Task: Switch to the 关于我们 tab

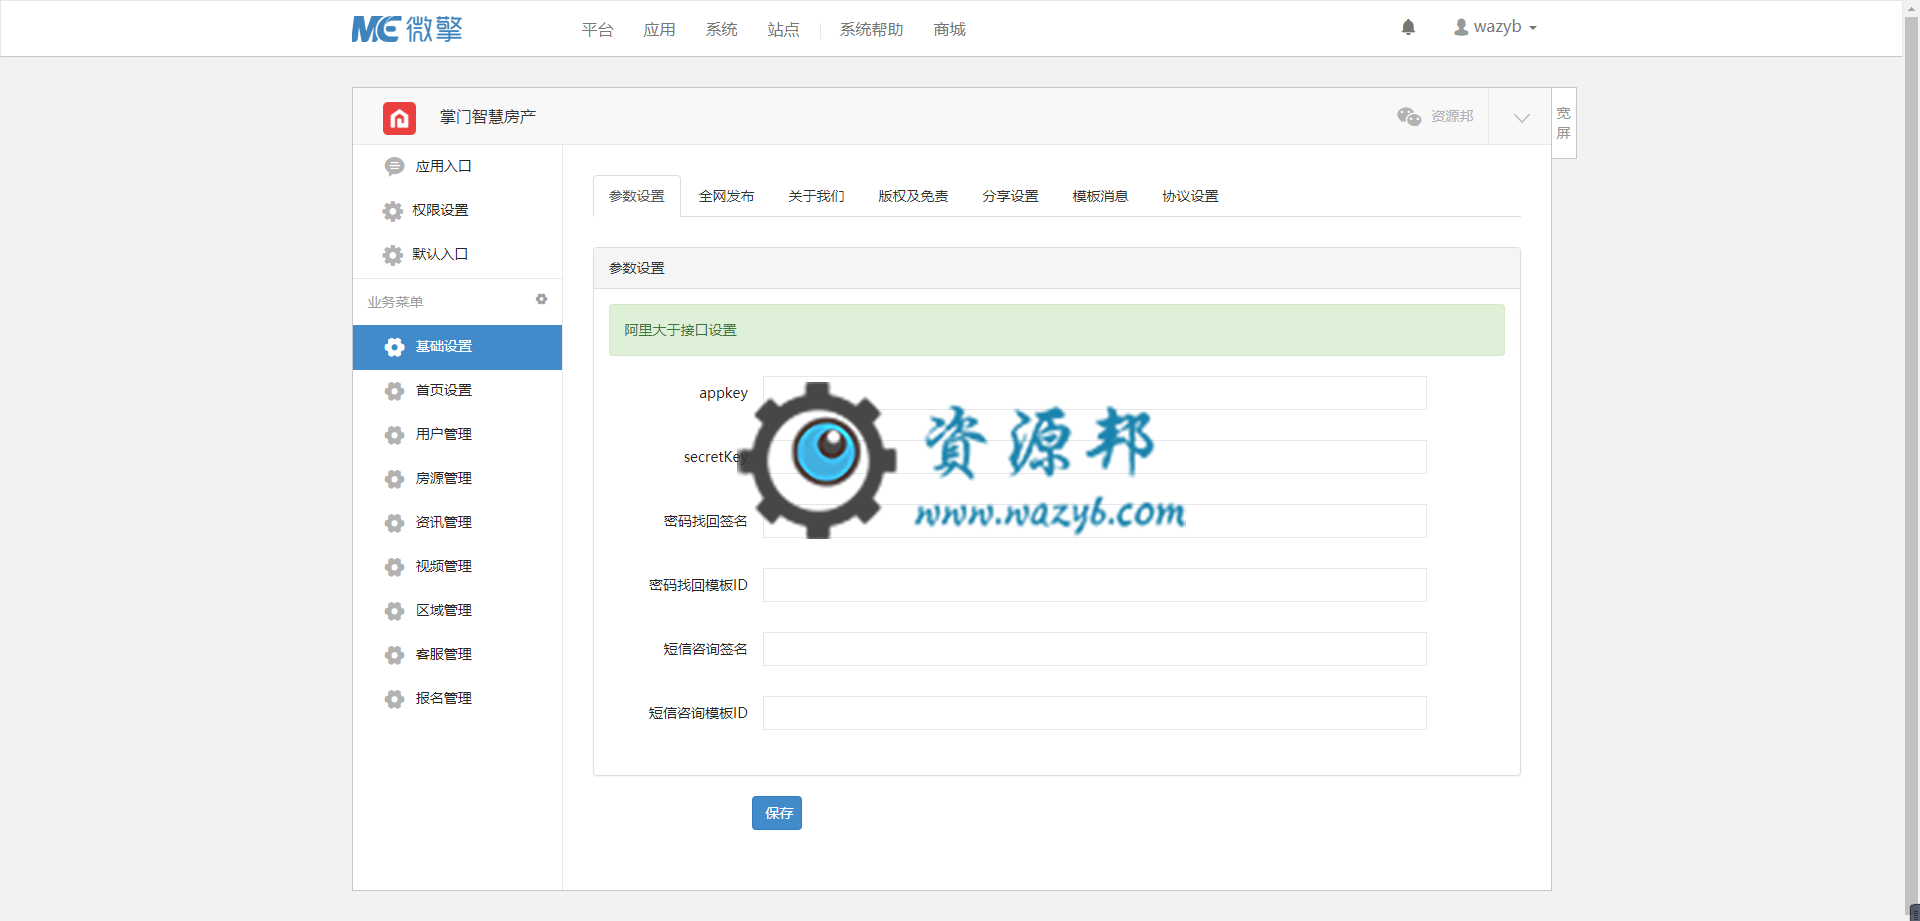Action: pyautogui.click(x=816, y=196)
